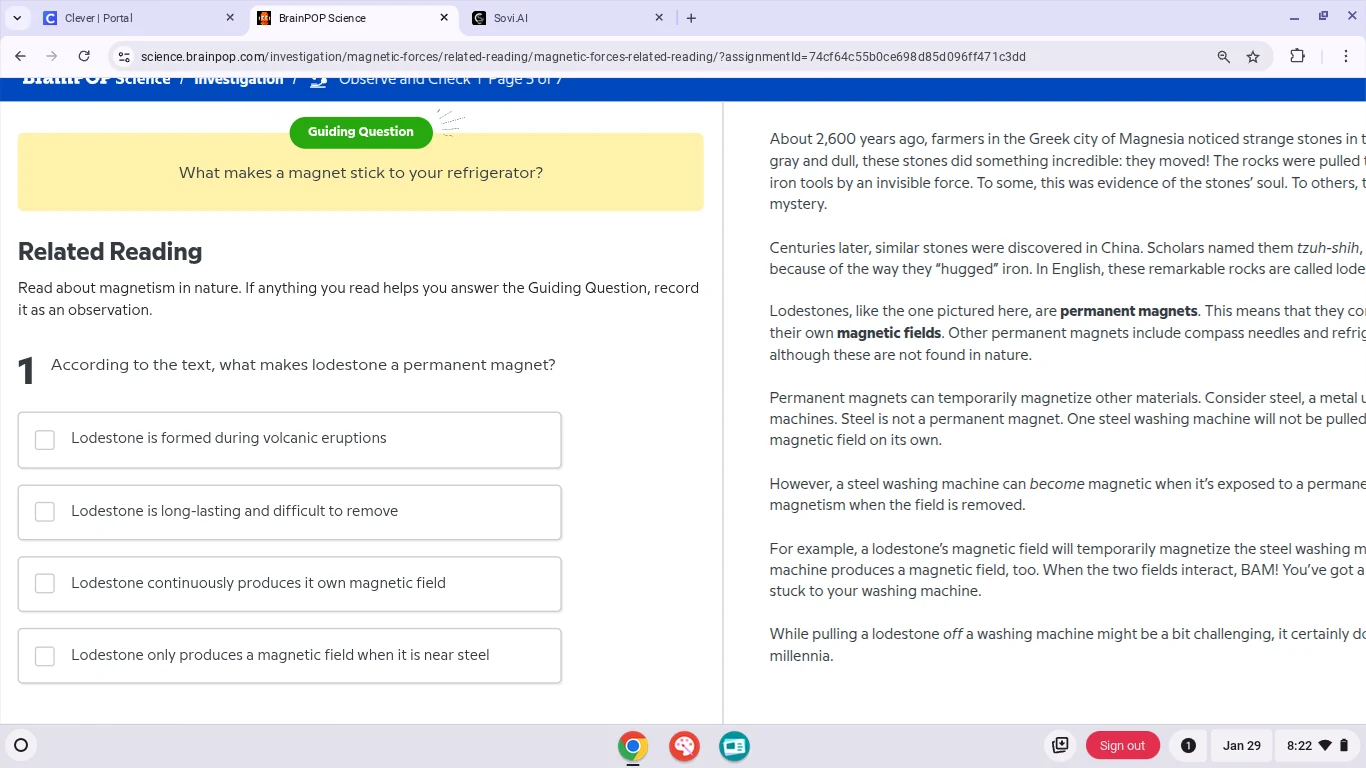Check "Lodestone continuously produces it own magnetic field"
The height and width of the screenshot is (768, 1366).
[x=45, y=584]
